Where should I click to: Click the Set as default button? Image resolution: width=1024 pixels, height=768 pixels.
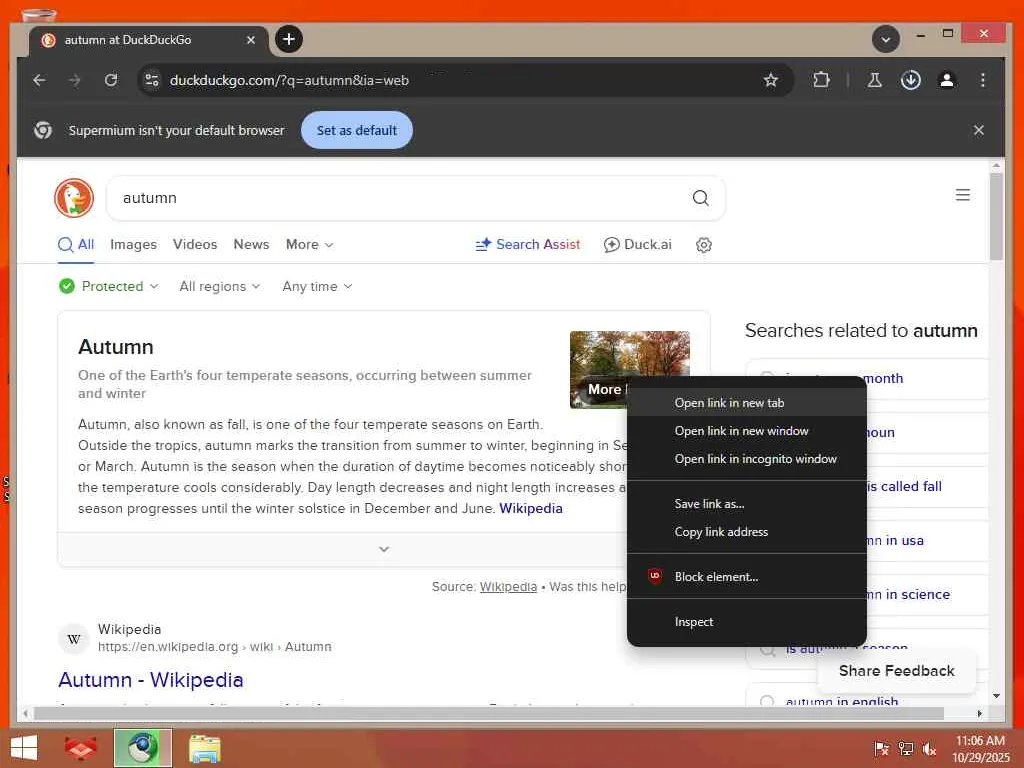pyautogui.click(x=357, y=130)
